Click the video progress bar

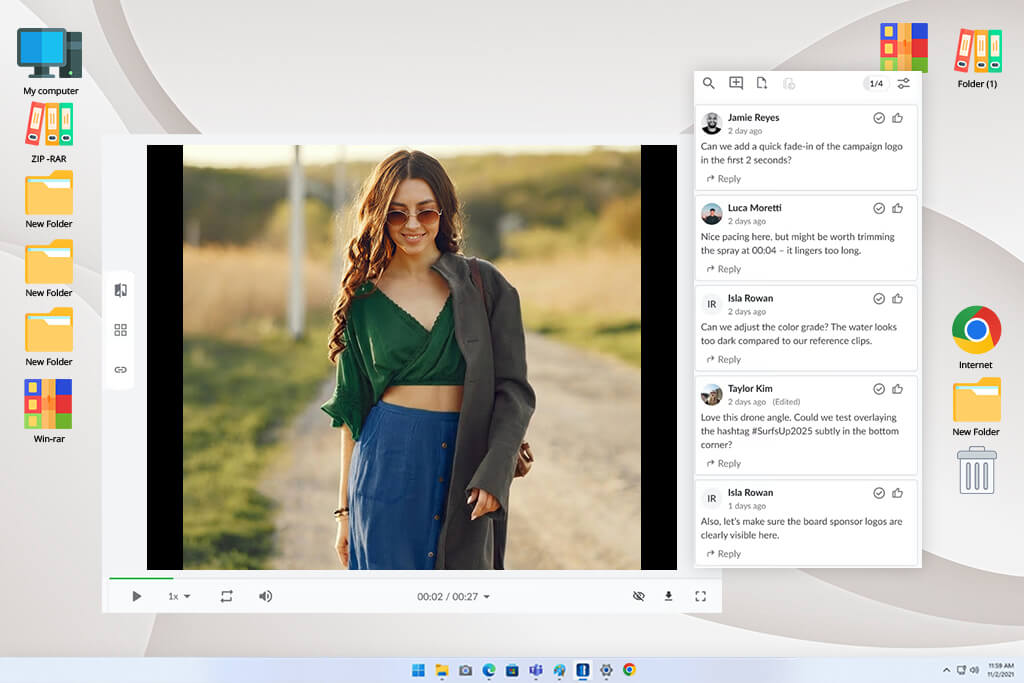point(415,579)
